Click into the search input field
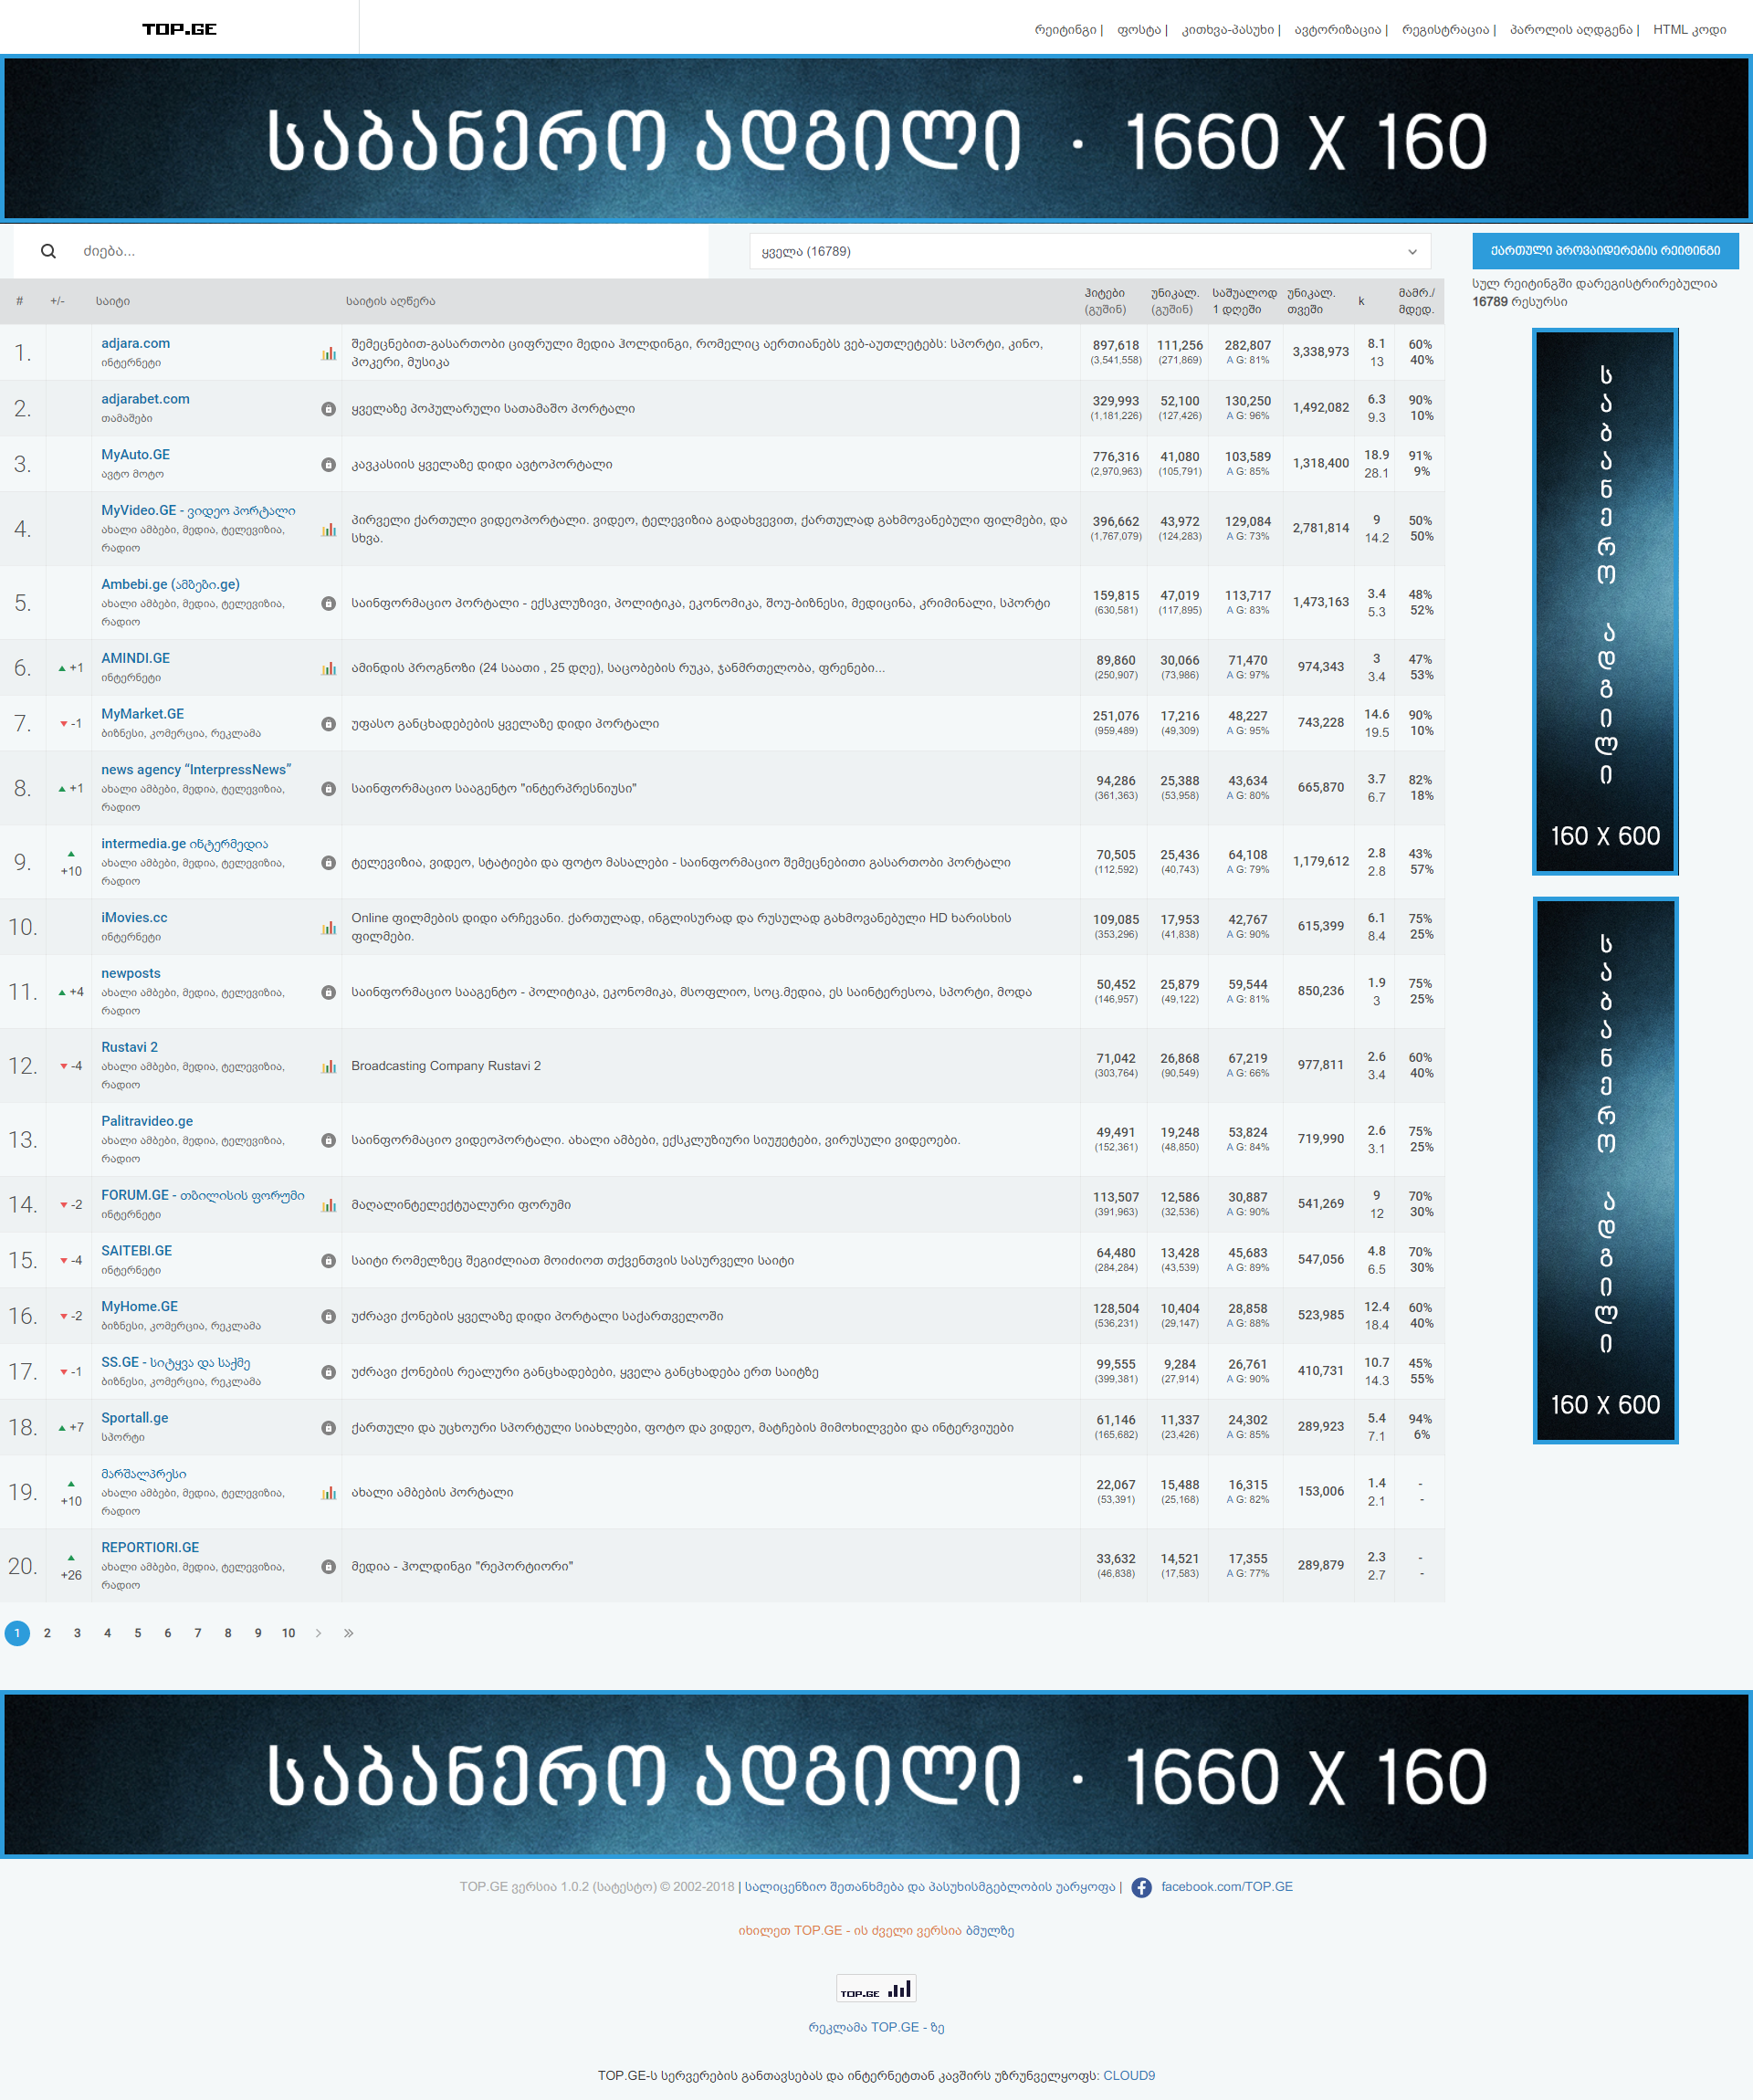 point(390,251)
